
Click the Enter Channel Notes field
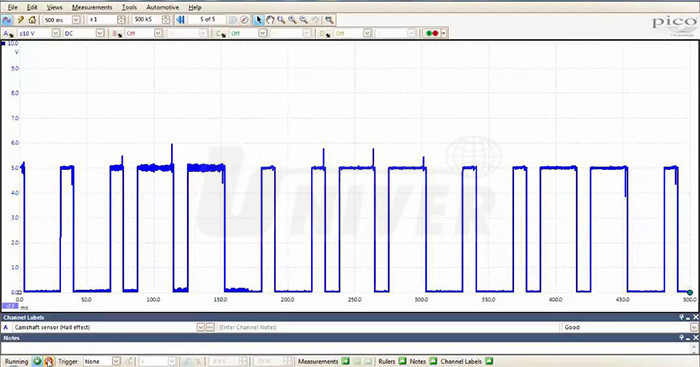388,327
